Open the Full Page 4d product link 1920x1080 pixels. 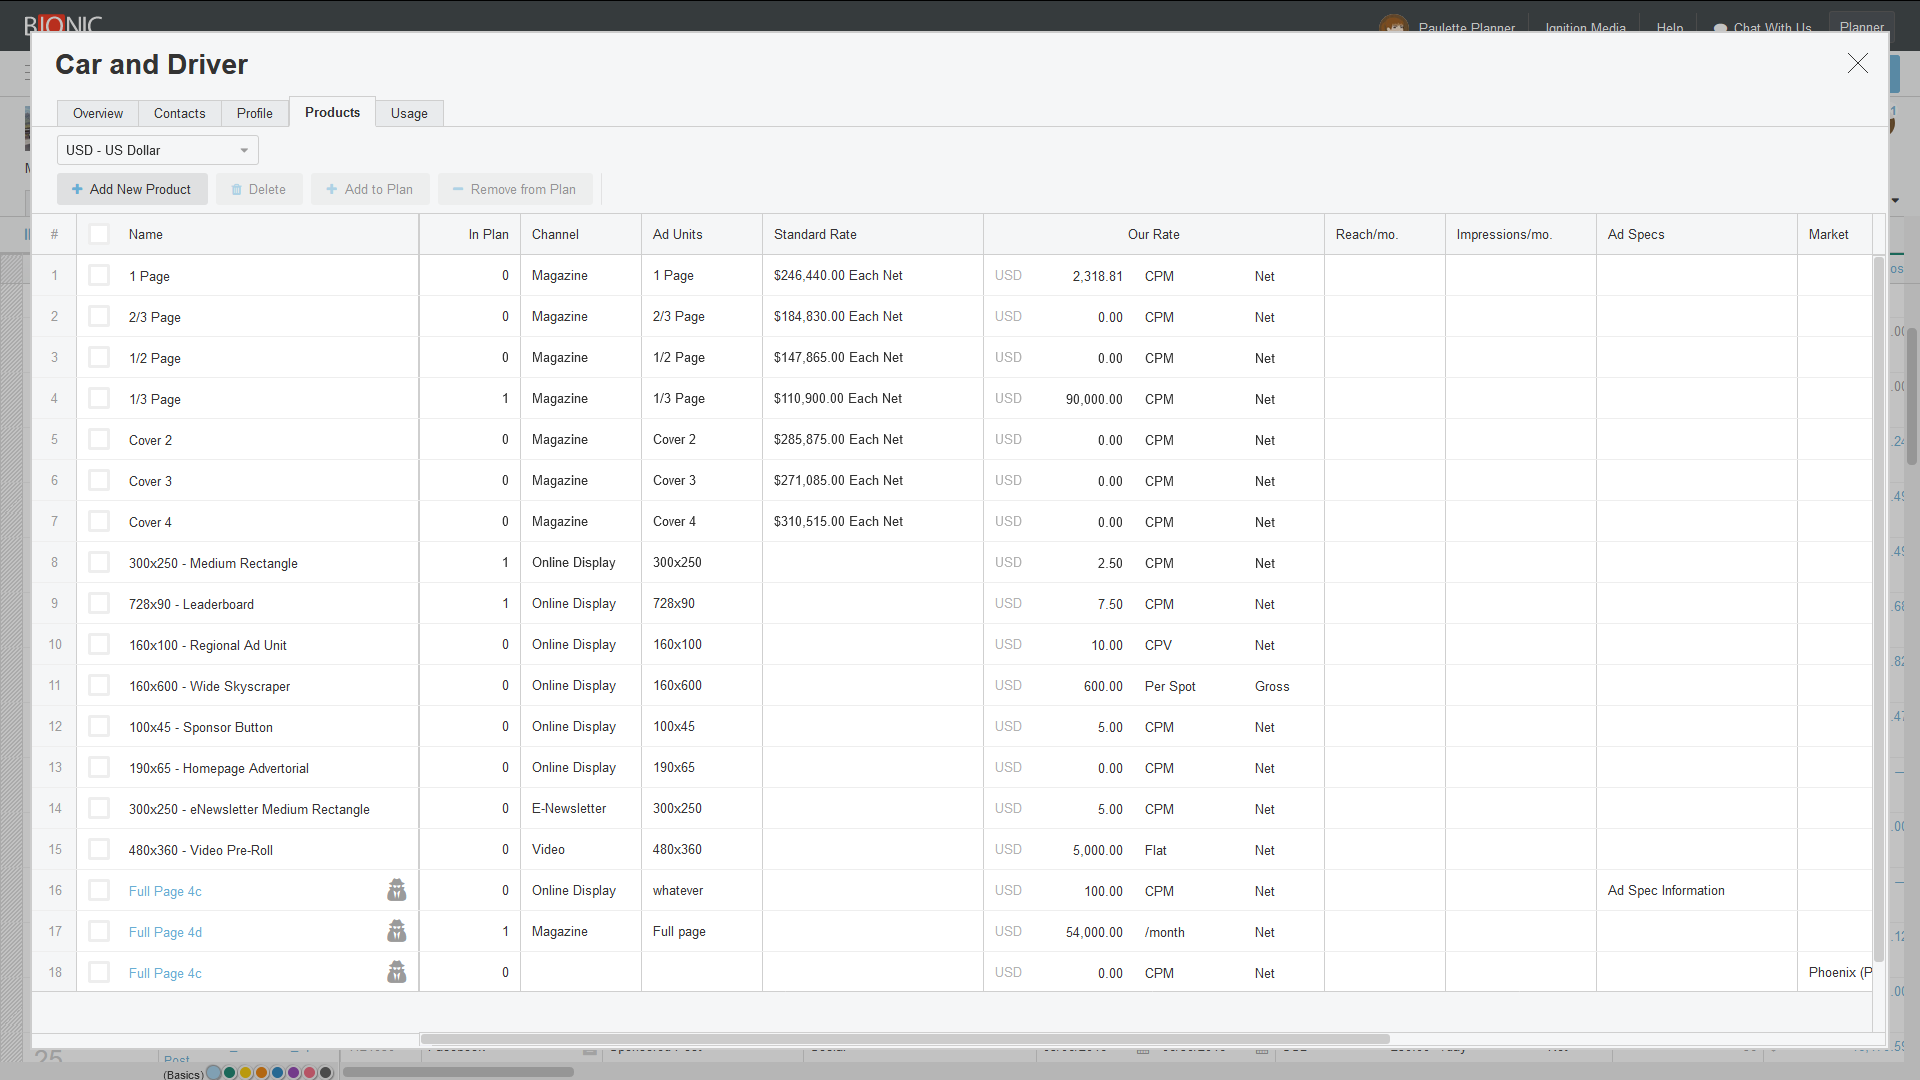pyautogui.click(x=165, y=932)
